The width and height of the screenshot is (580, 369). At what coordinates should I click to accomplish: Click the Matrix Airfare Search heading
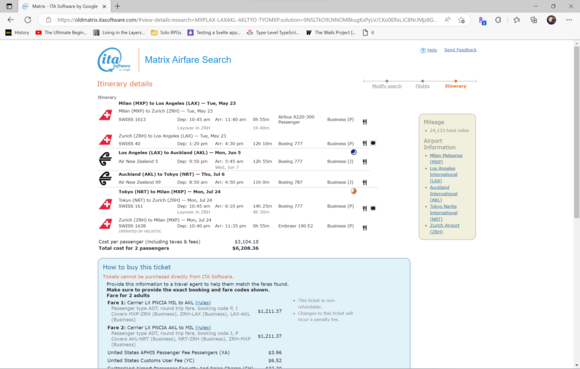pos(188,60)
